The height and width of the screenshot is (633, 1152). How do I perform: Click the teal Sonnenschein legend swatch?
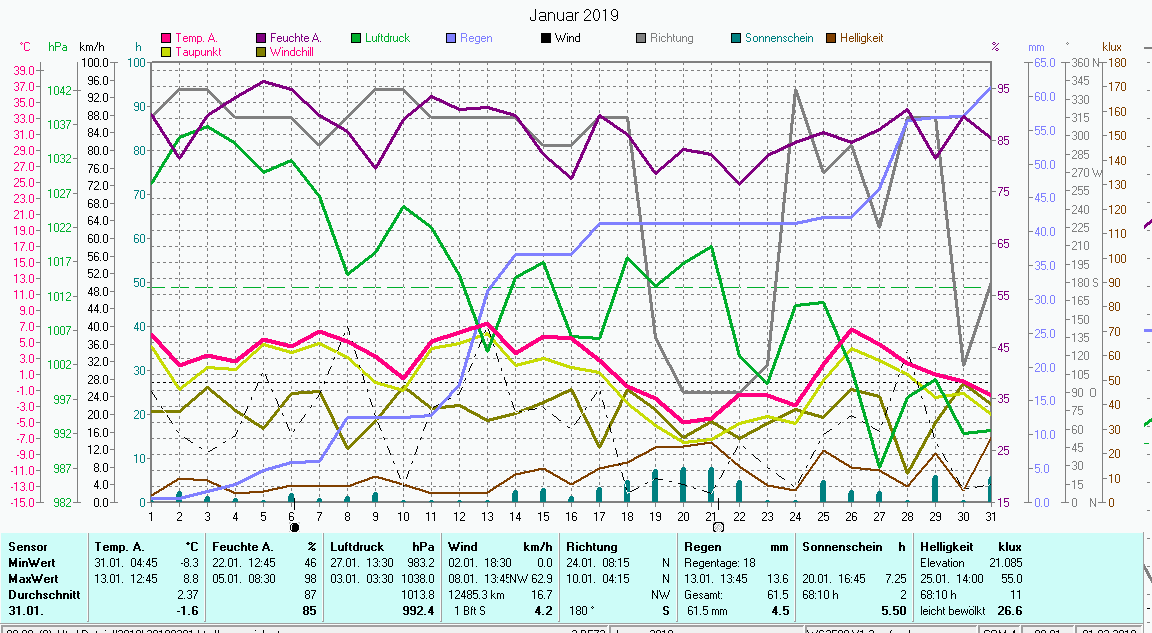pos(736,38)
